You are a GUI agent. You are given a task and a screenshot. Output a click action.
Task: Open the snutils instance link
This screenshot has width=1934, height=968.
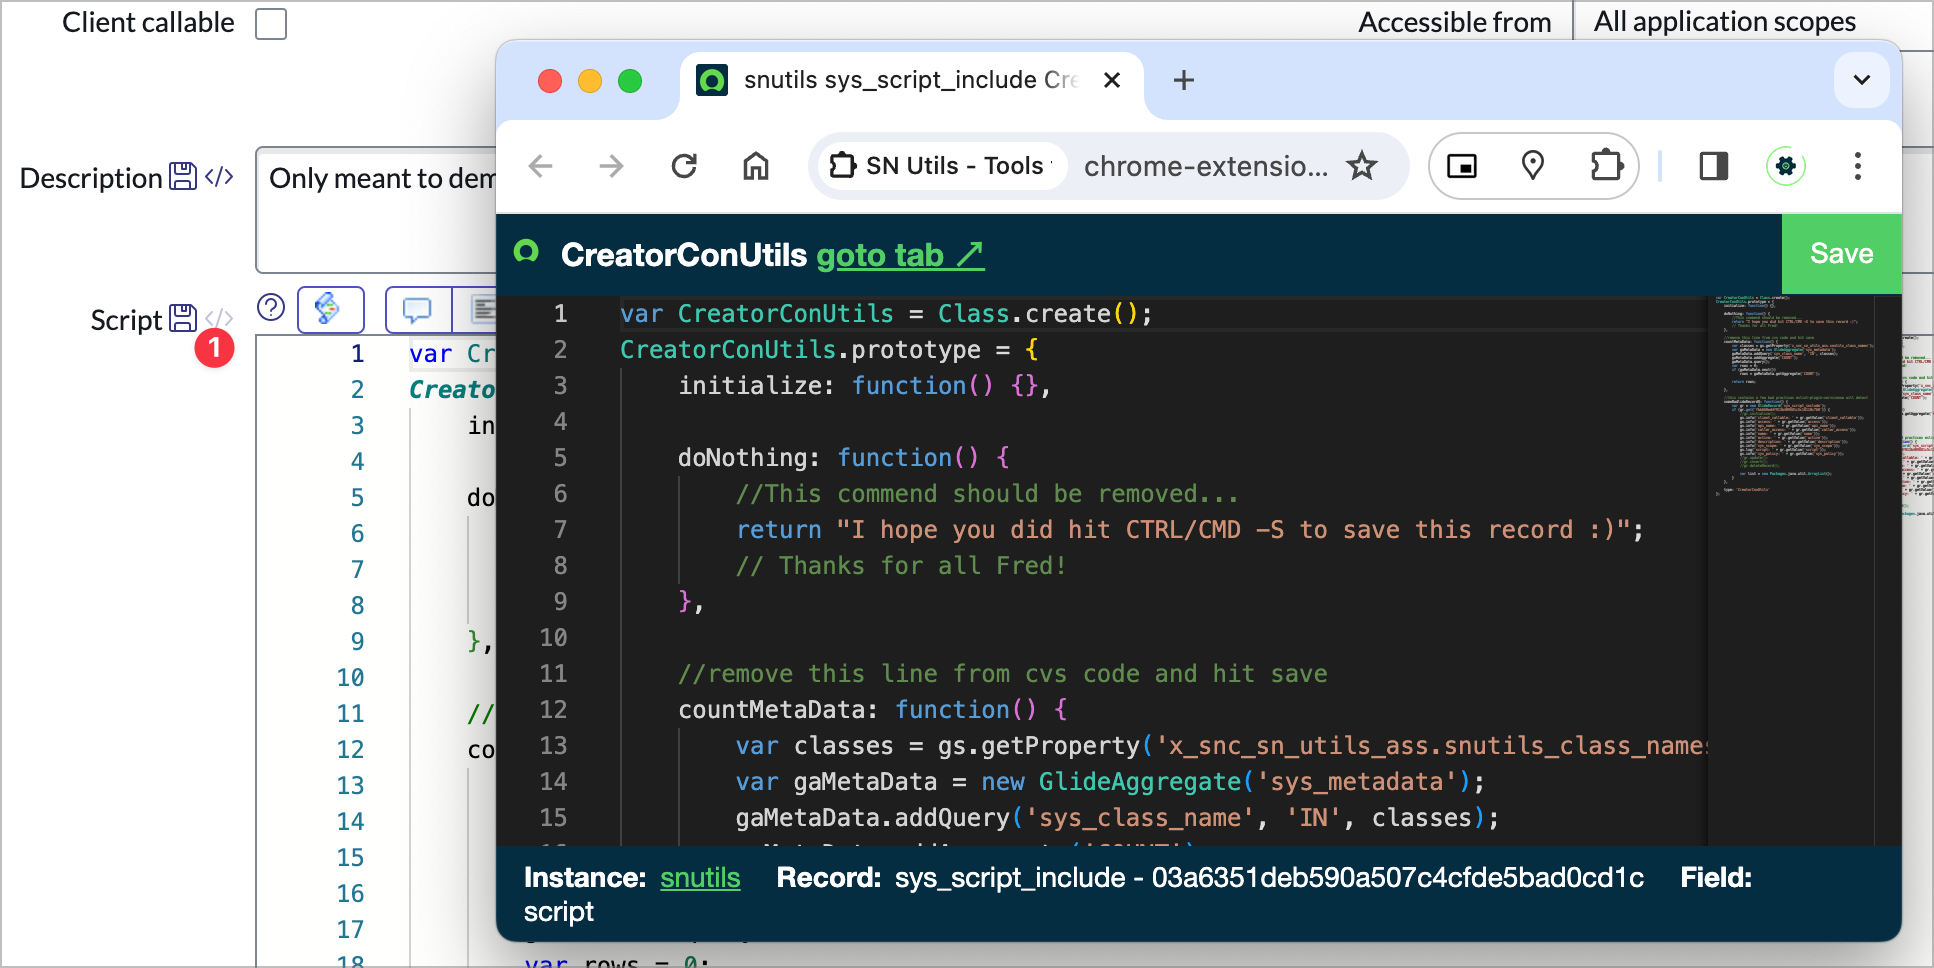point(700,878)
